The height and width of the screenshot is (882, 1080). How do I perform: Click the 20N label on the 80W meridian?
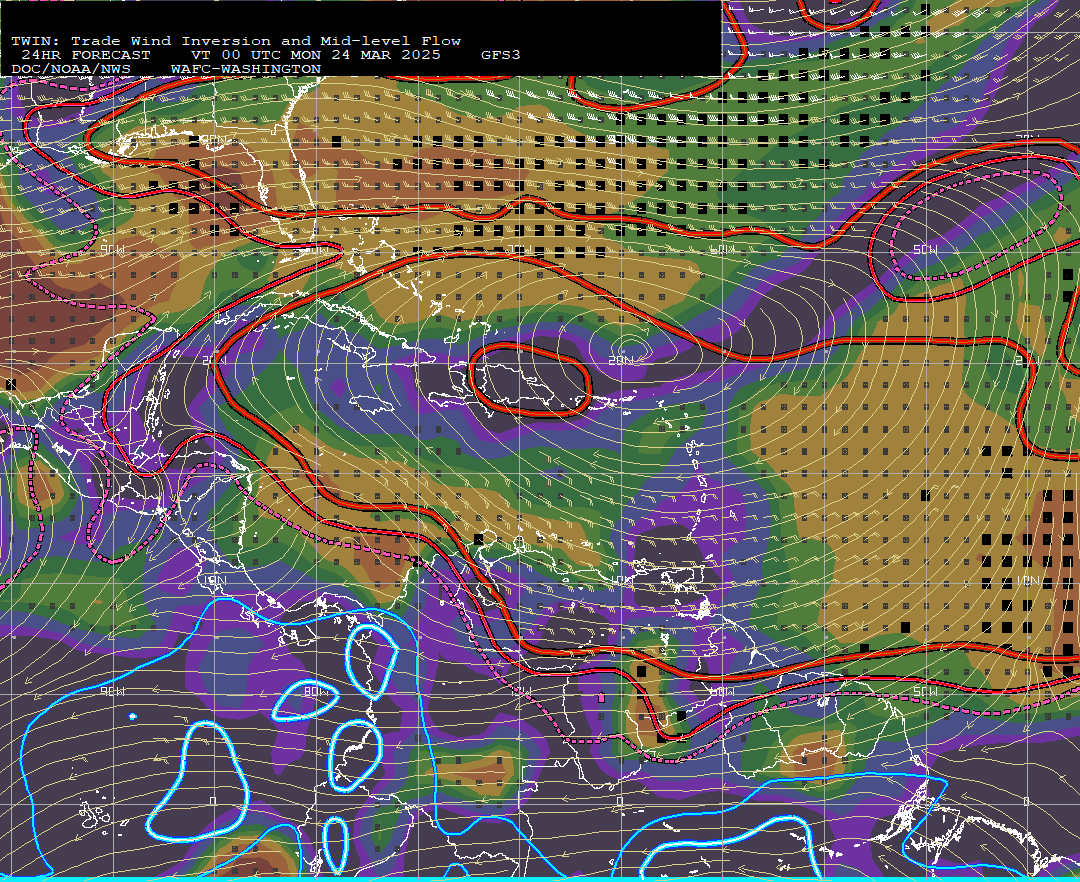(214, 360)
